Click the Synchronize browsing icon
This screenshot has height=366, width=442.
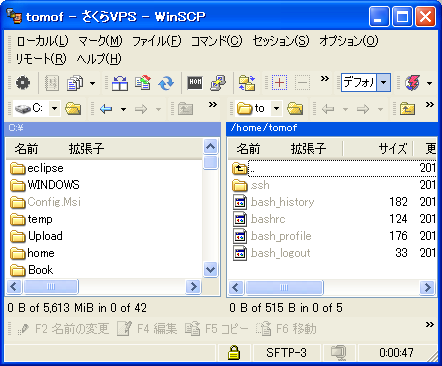pos(247,83)
